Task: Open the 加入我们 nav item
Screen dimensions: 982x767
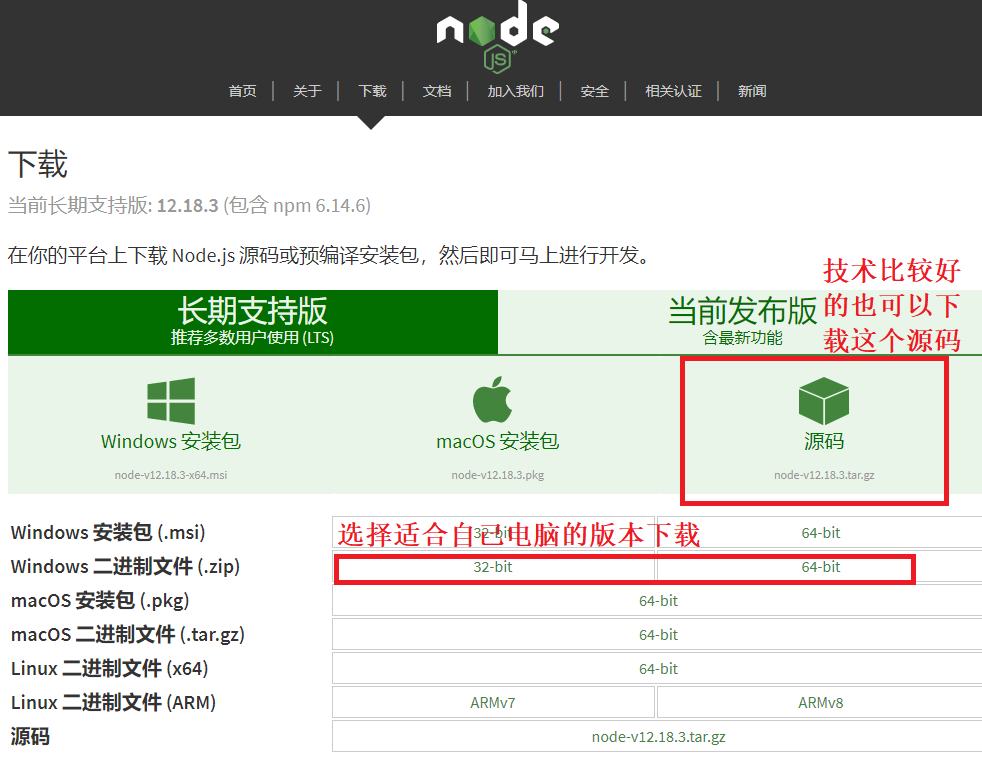Action: coord(515,91)
